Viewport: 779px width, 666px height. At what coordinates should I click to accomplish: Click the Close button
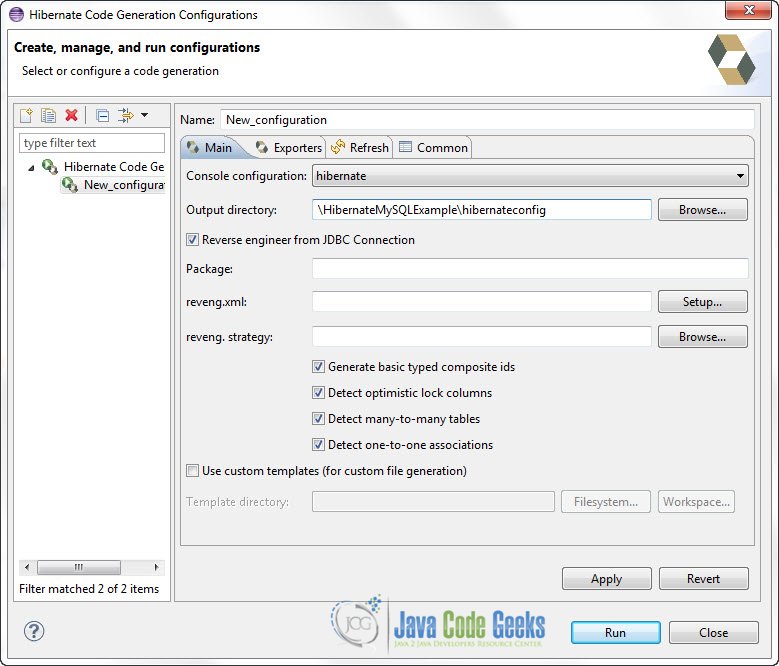pyautogui.click(x=713, y=632)
